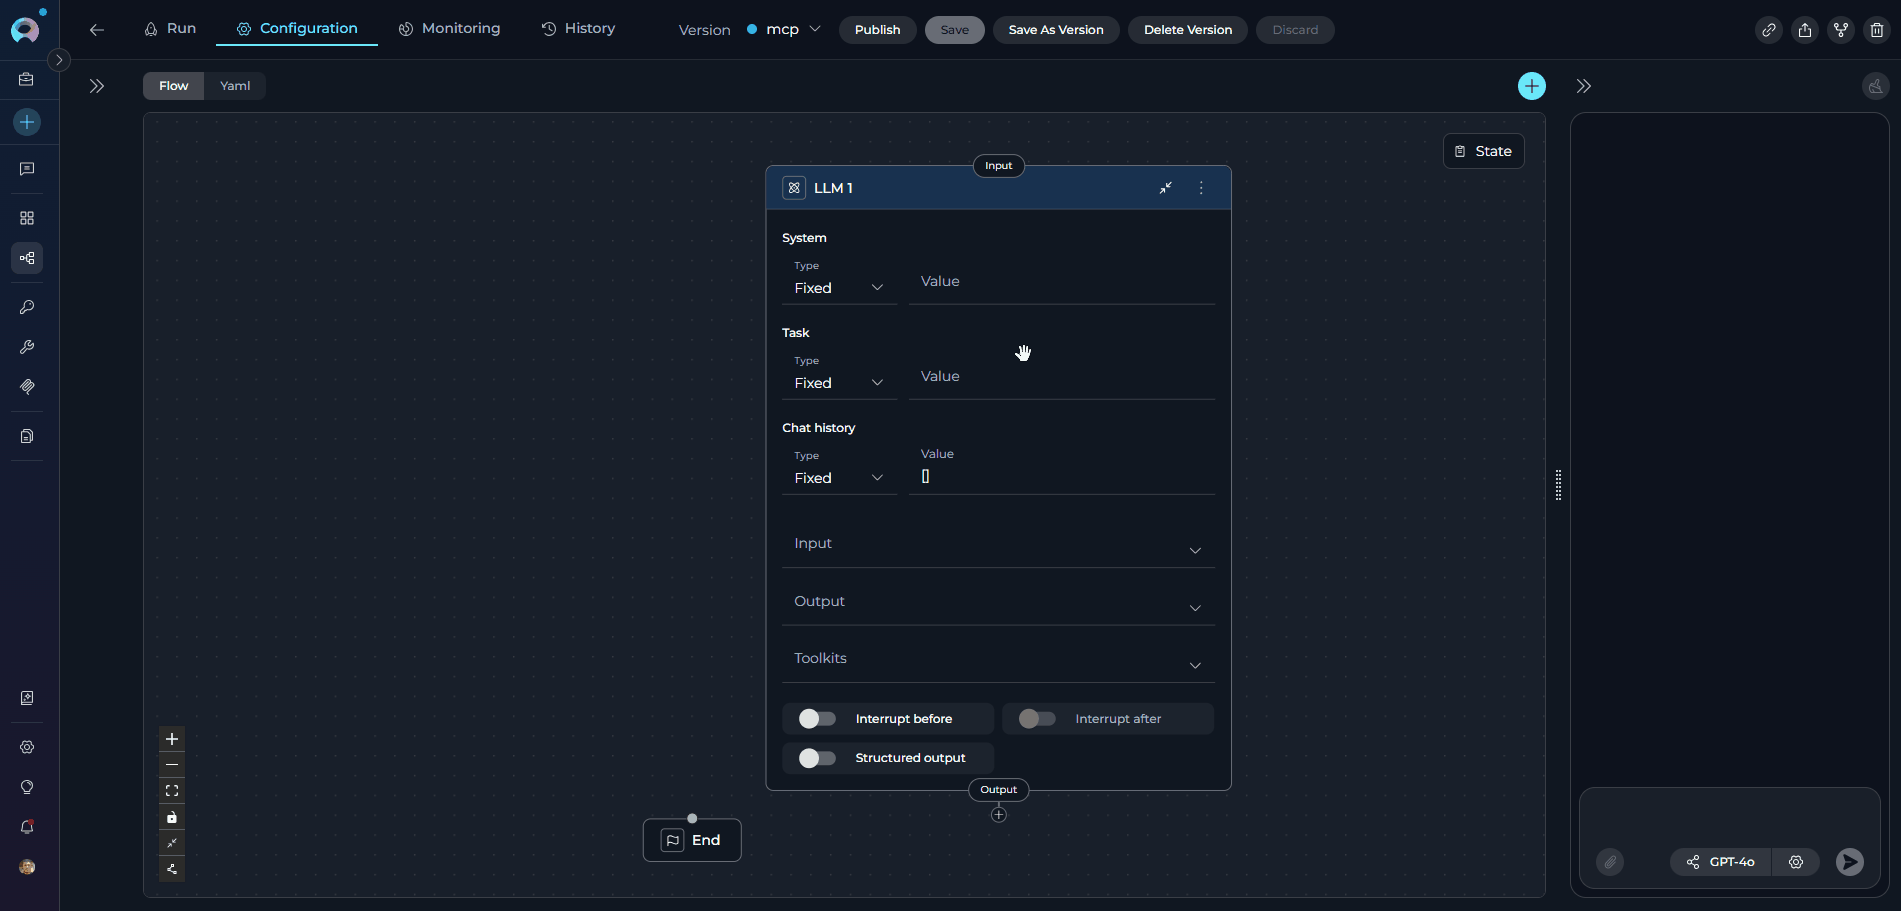Click the copy link icon in top toolbar
Image resolution: width=1901 pixels, height=911 pixels.
(x=1768, y=30)
